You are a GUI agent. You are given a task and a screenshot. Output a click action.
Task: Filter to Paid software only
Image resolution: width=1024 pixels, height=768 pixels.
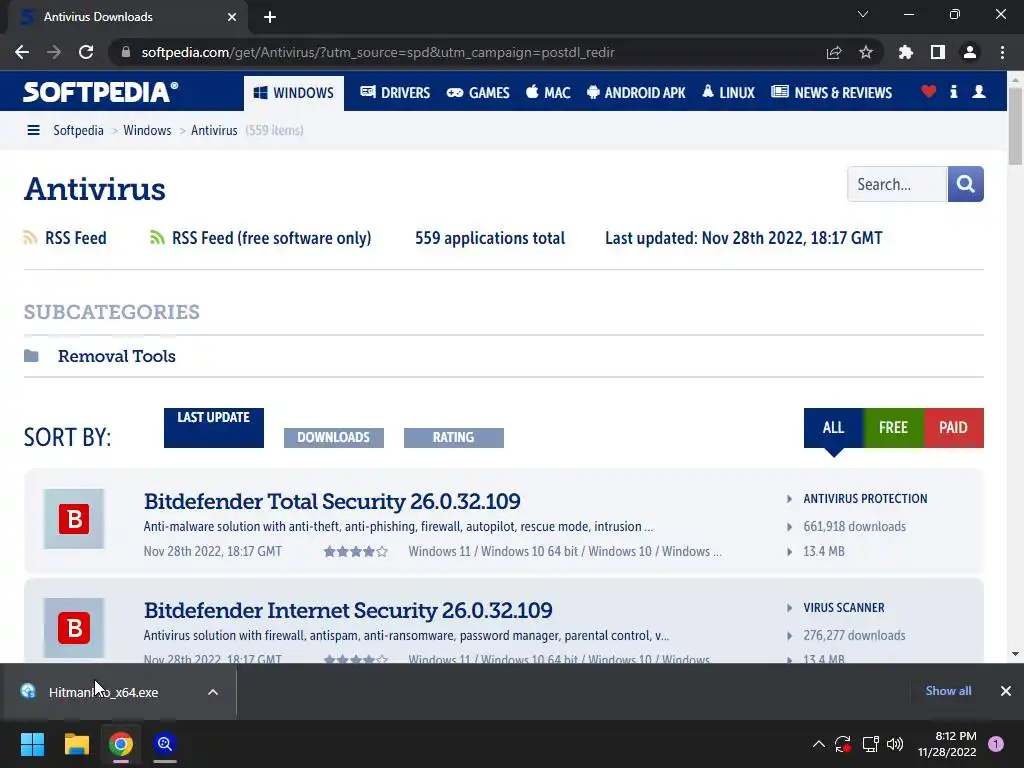tap(953, 428)
